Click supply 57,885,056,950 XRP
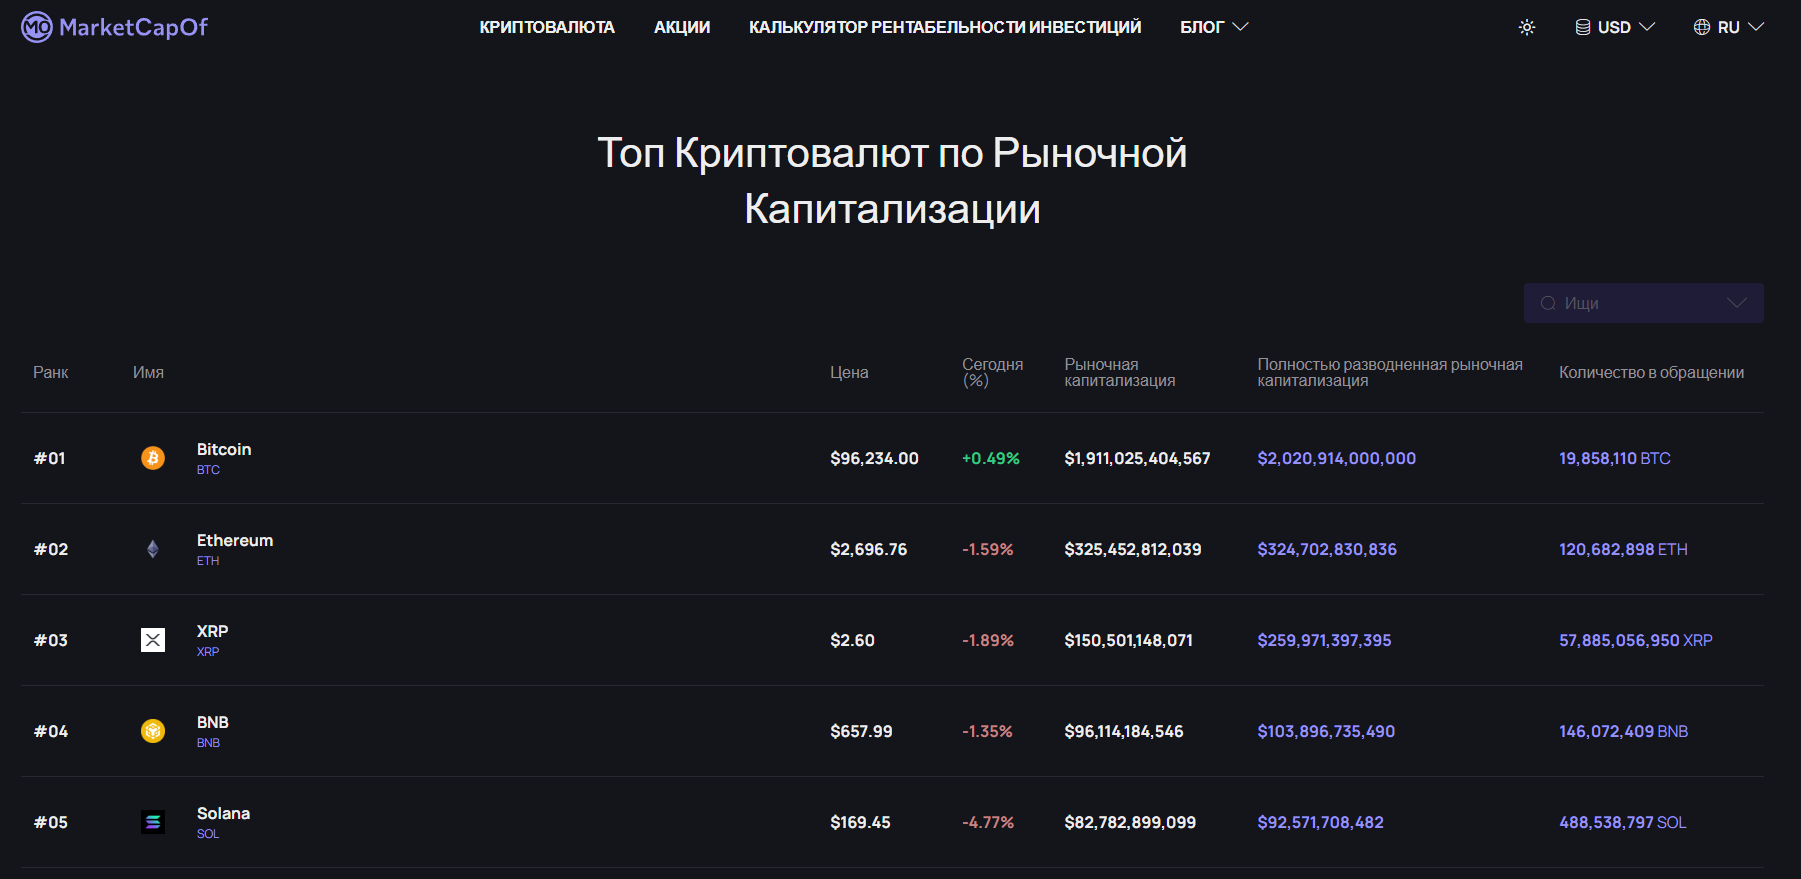Image resolution: width=1801 pixels, height=879 pixels. [1636, 640]
